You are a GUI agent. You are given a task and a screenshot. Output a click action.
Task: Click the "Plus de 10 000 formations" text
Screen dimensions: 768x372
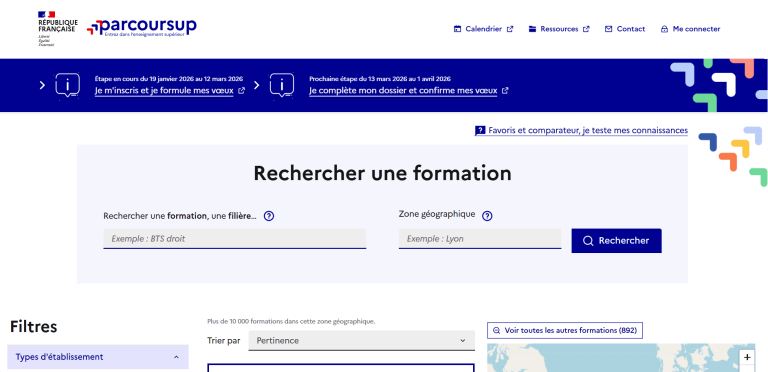point(291,322)
